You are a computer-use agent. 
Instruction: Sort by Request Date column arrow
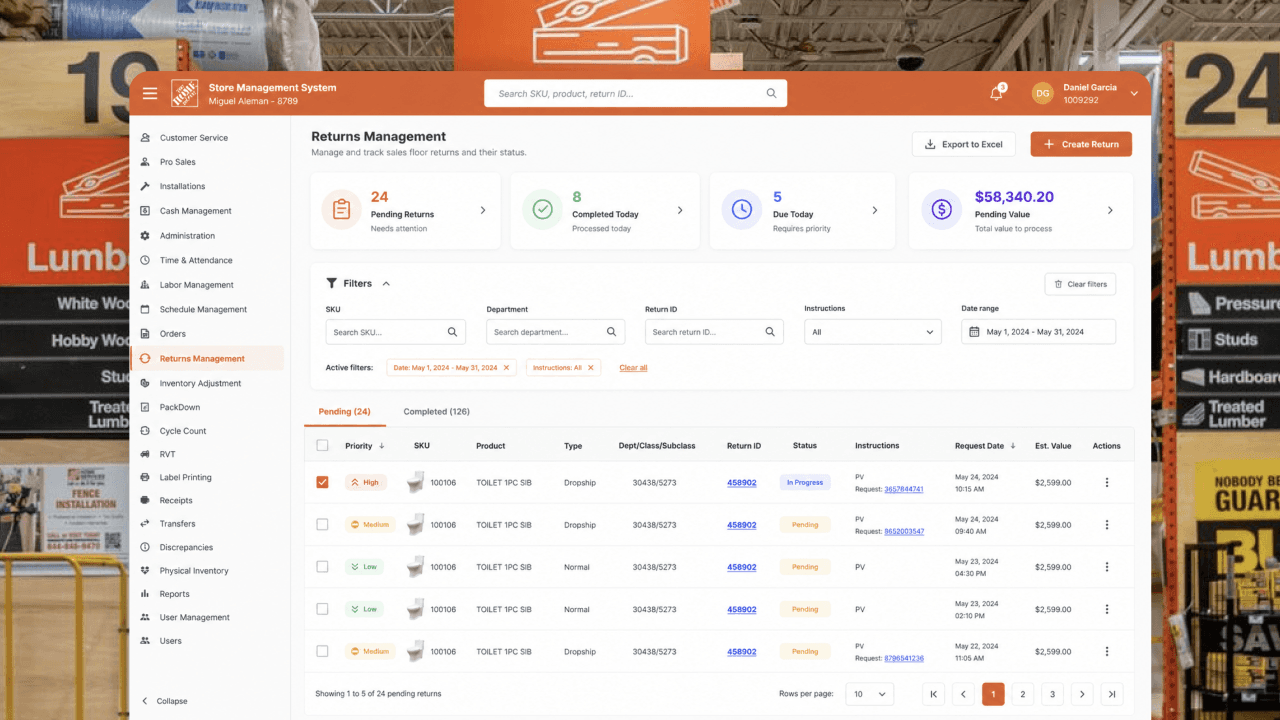pyautogui.click(x=1013, y=446)
